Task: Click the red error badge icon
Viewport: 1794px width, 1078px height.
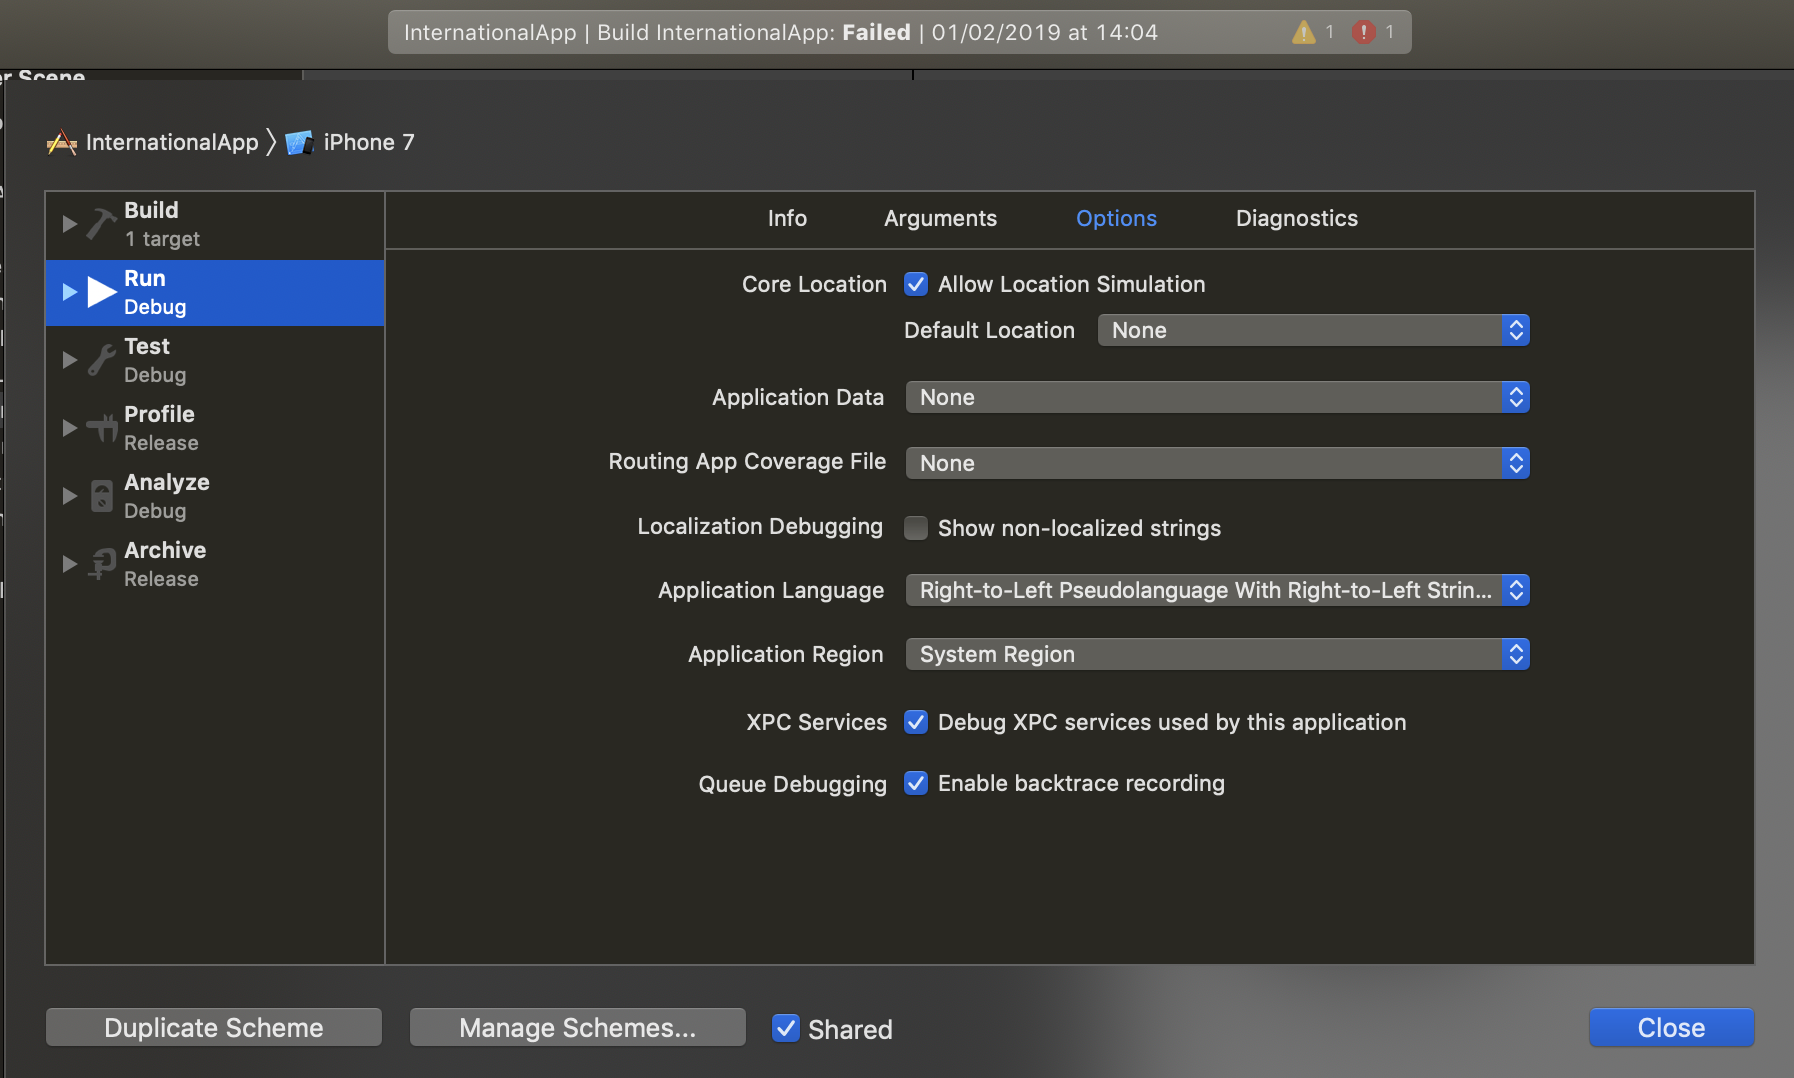Action: pos(1363,32)
